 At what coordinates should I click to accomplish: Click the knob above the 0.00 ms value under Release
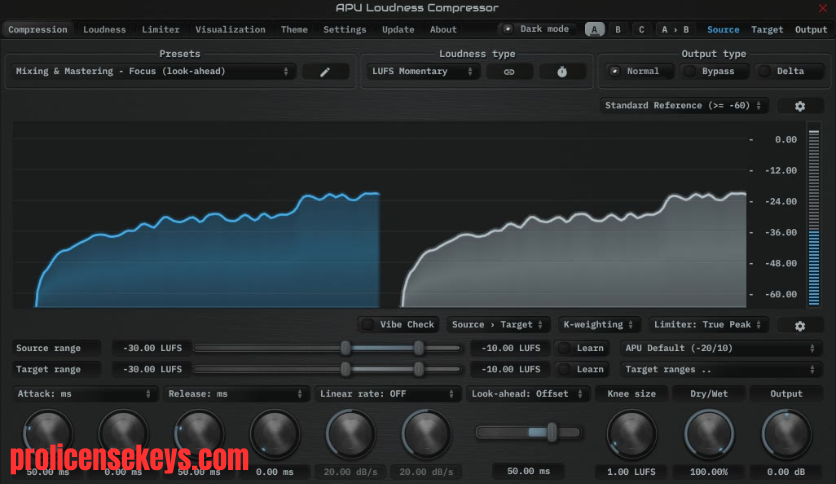275,434
